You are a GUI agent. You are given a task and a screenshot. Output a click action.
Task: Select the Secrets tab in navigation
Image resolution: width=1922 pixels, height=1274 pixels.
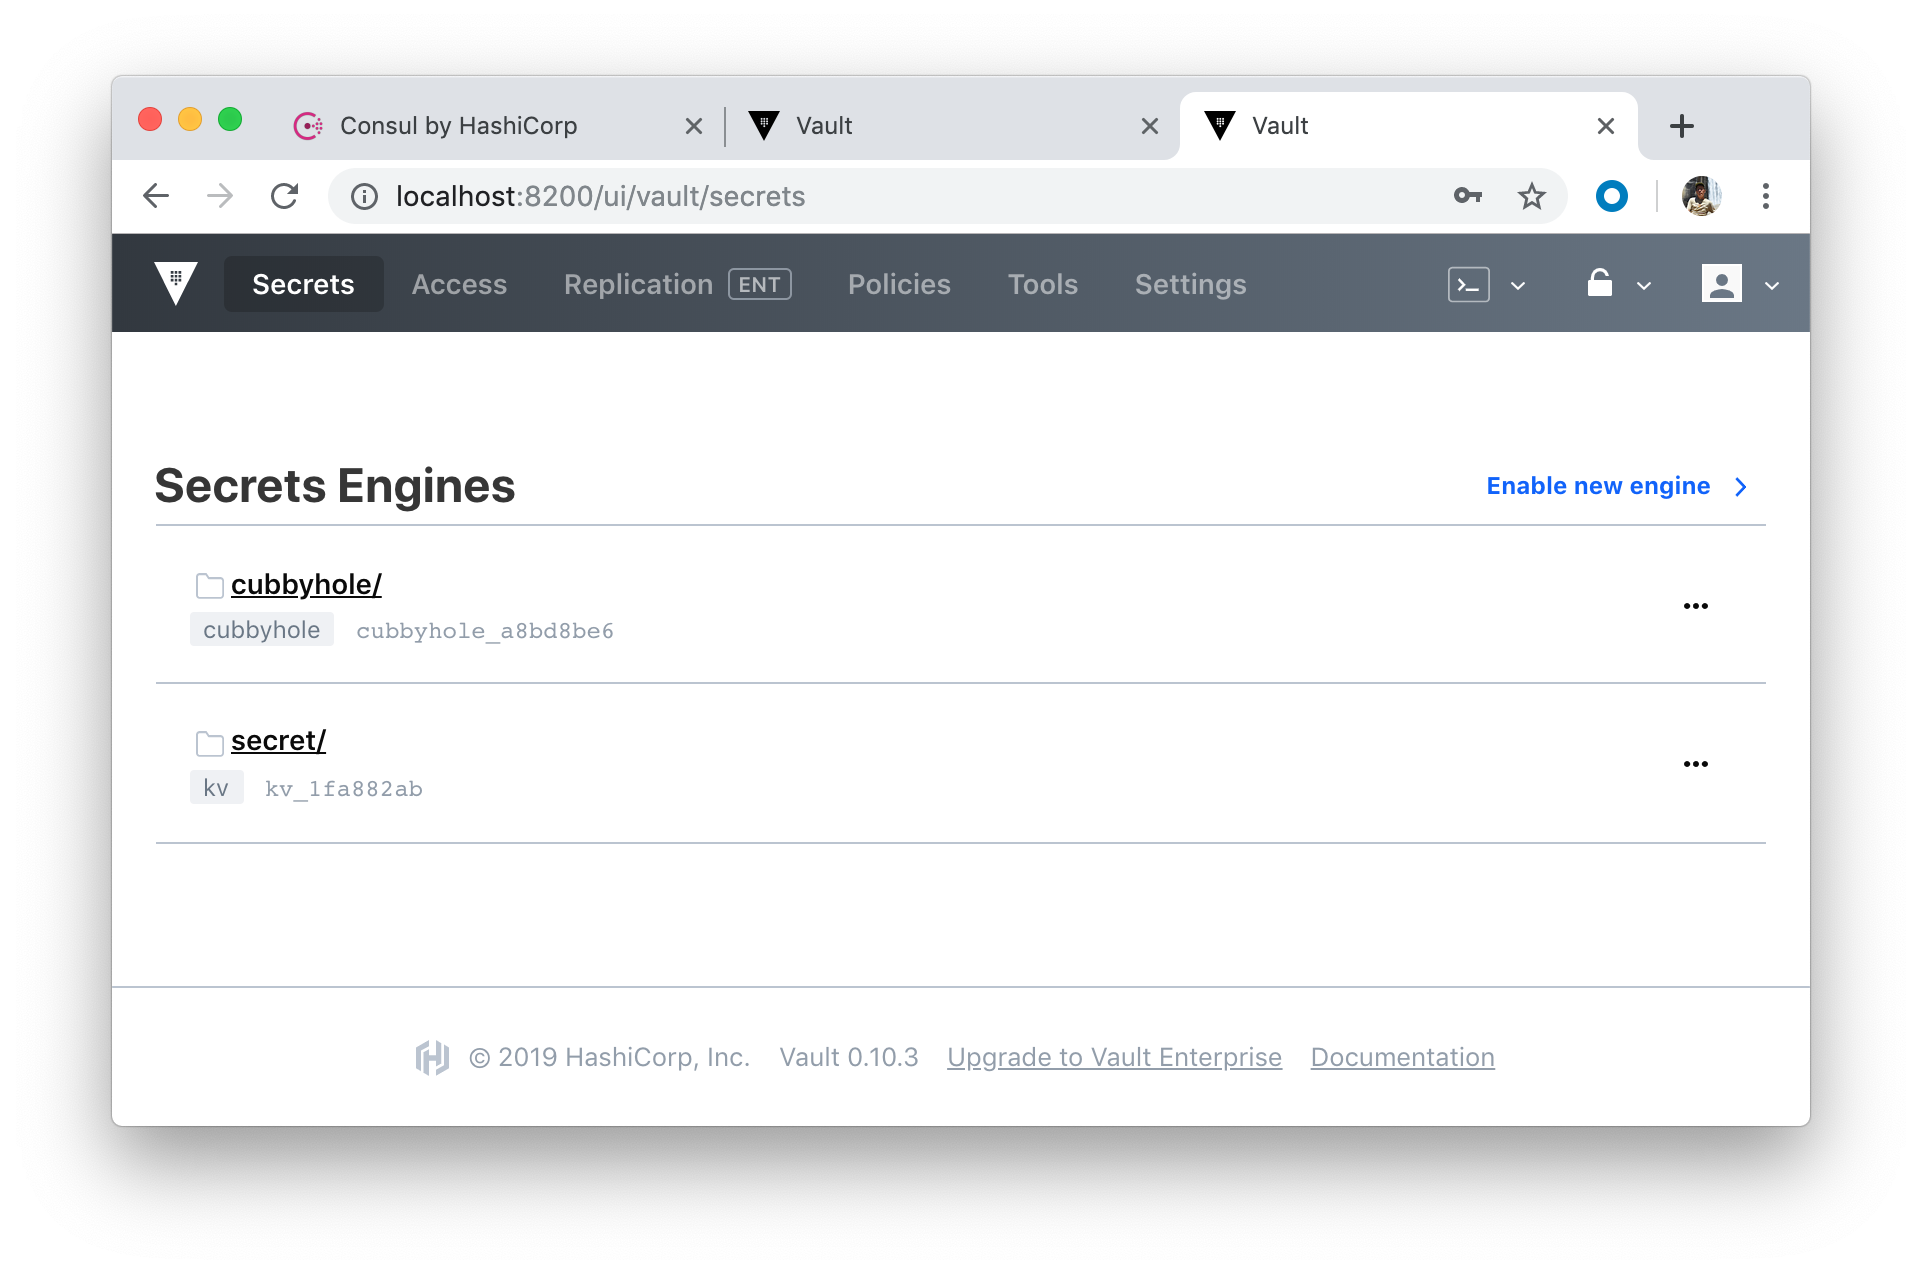click(303, 283)
